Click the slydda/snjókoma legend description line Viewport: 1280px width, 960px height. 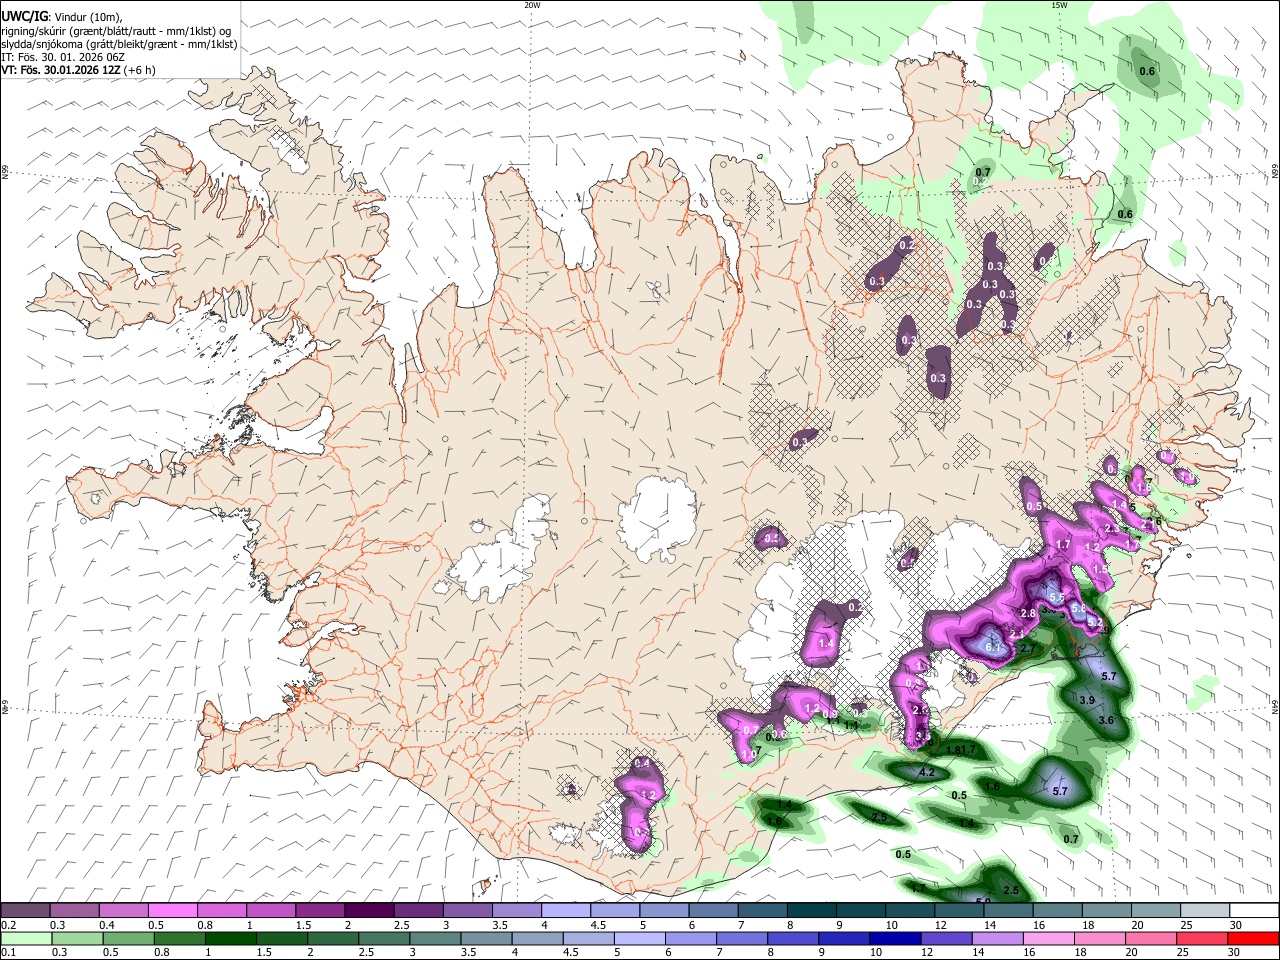(x=119, y=43)
